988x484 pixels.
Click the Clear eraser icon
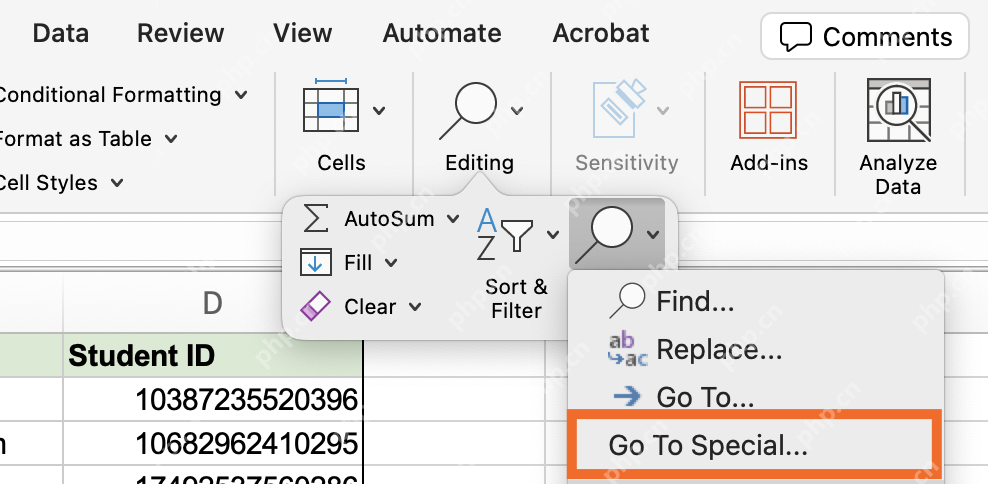point(315,306)
